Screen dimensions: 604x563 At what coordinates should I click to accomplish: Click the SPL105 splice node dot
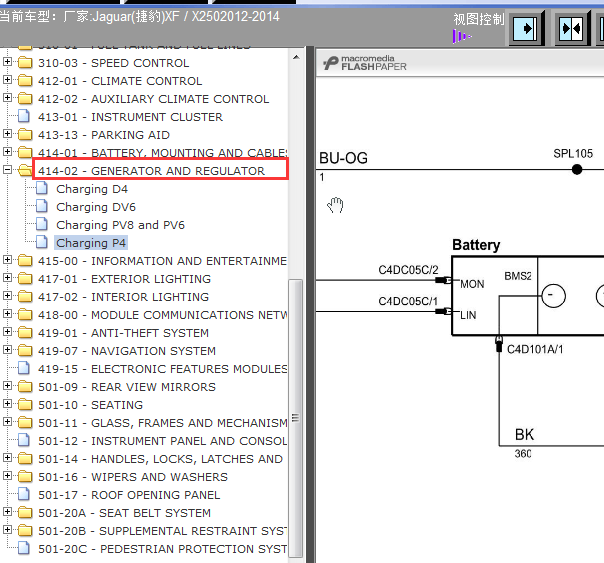click(577, 169)
